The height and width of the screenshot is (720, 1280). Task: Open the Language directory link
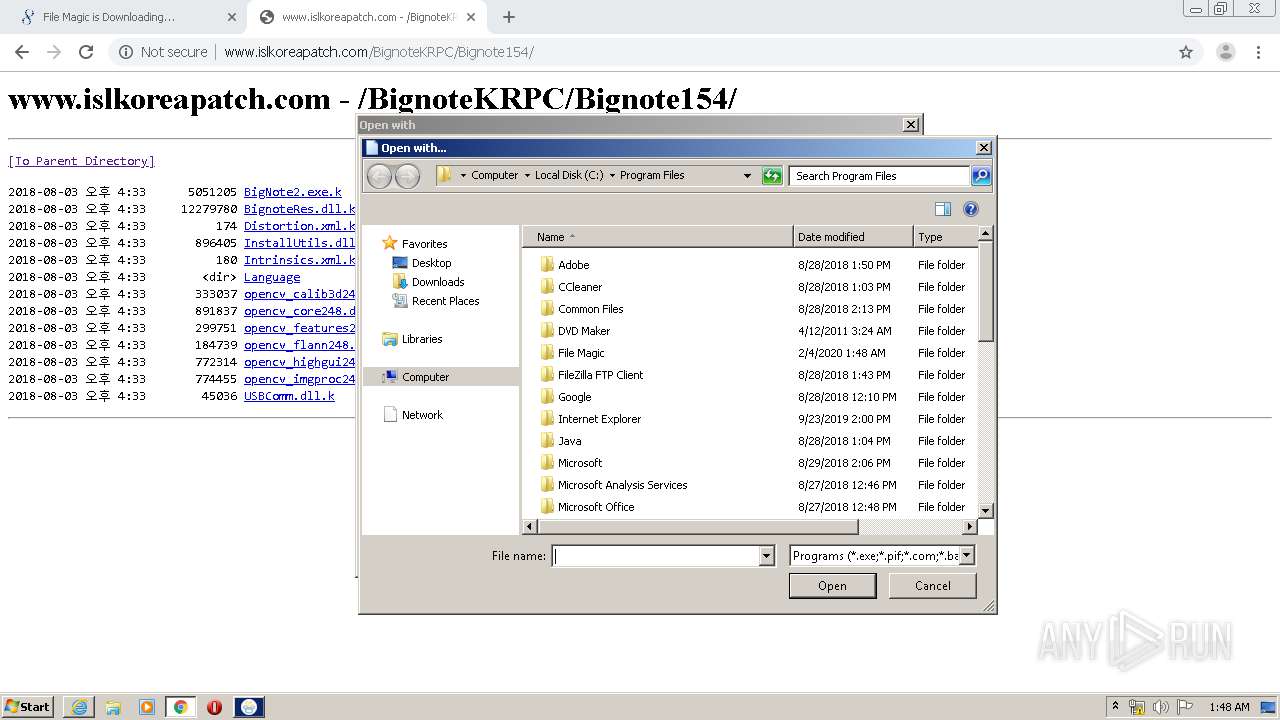[272, 277]
